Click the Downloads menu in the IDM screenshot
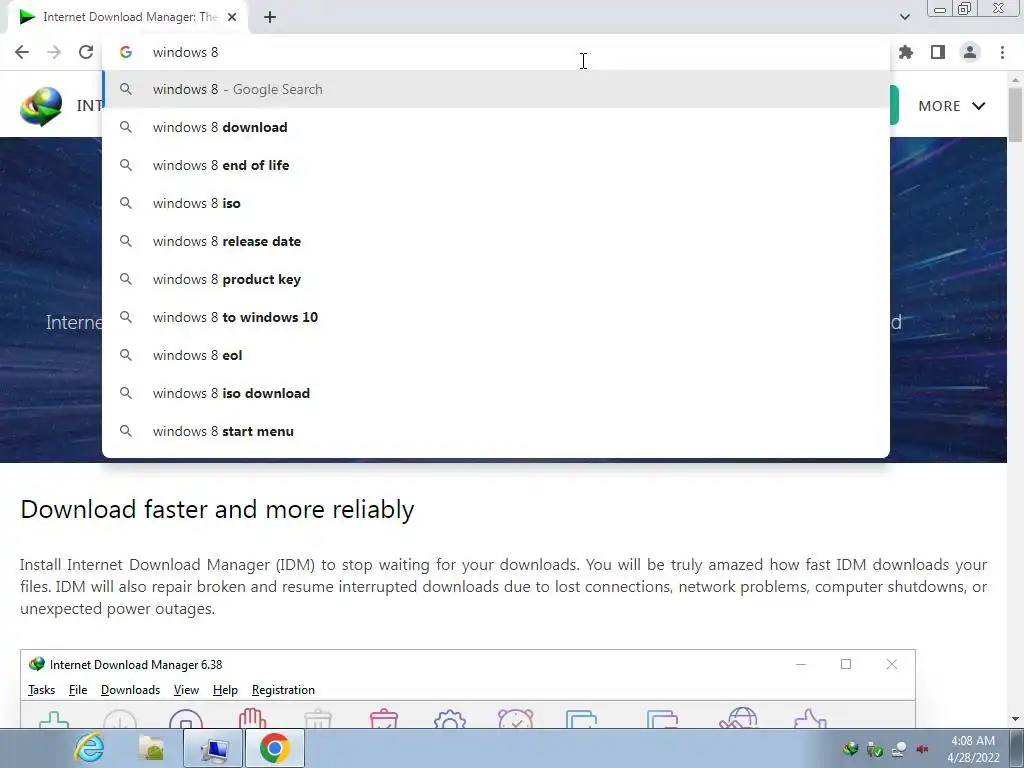The height and width of the screenshot is (768, 1024). pyautogui.click(x=131, y=690)
